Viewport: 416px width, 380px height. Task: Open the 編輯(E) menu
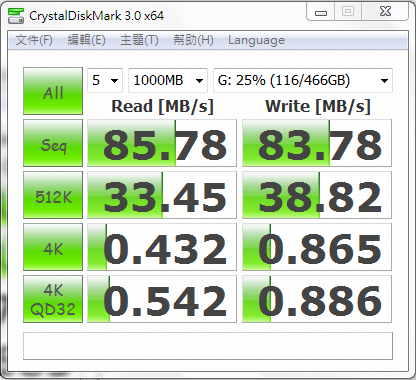86,40
